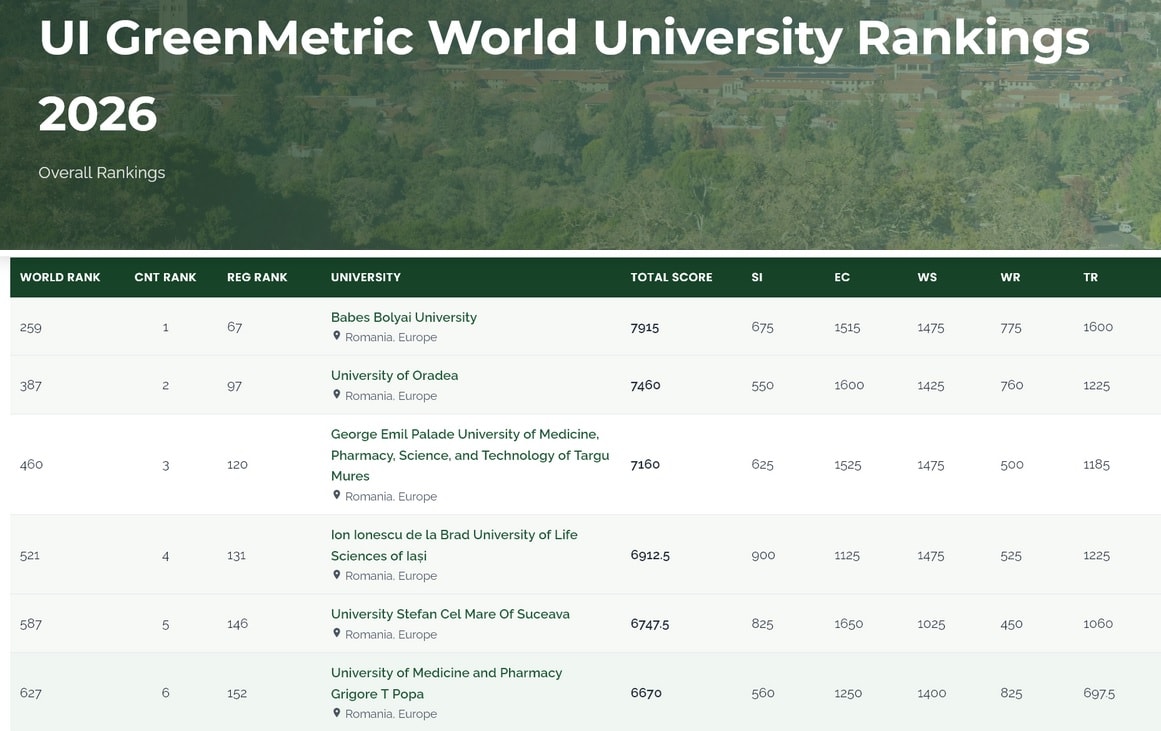Screen dimensions: 1161x731
Task: Click regional rank 131 in Ion Ionescu row
Action: (236, 555)
